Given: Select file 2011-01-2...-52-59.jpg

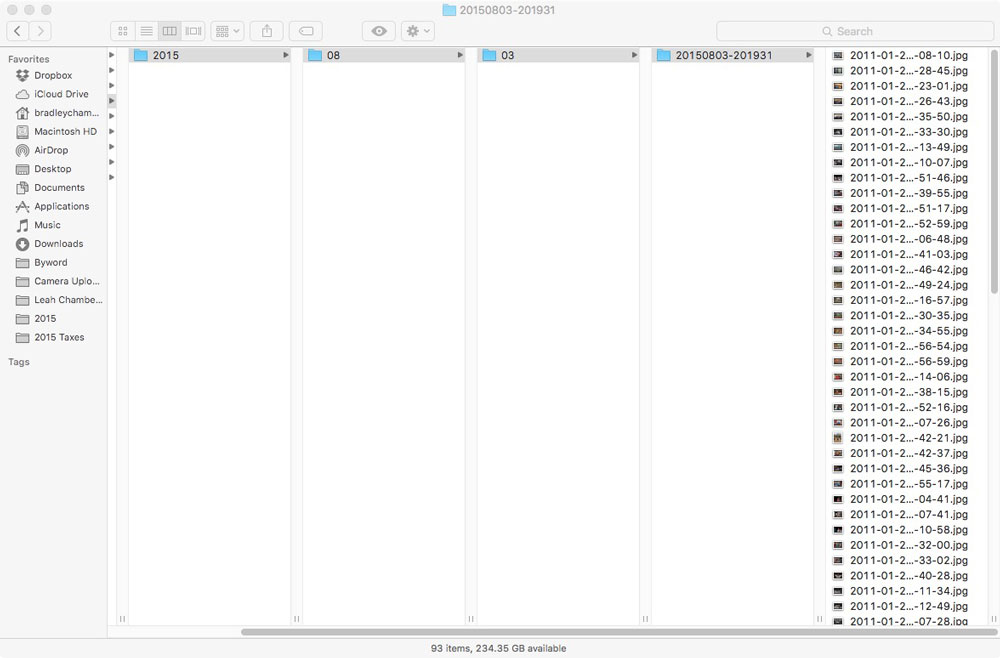Looking at the screenshot, I should 908,224.
